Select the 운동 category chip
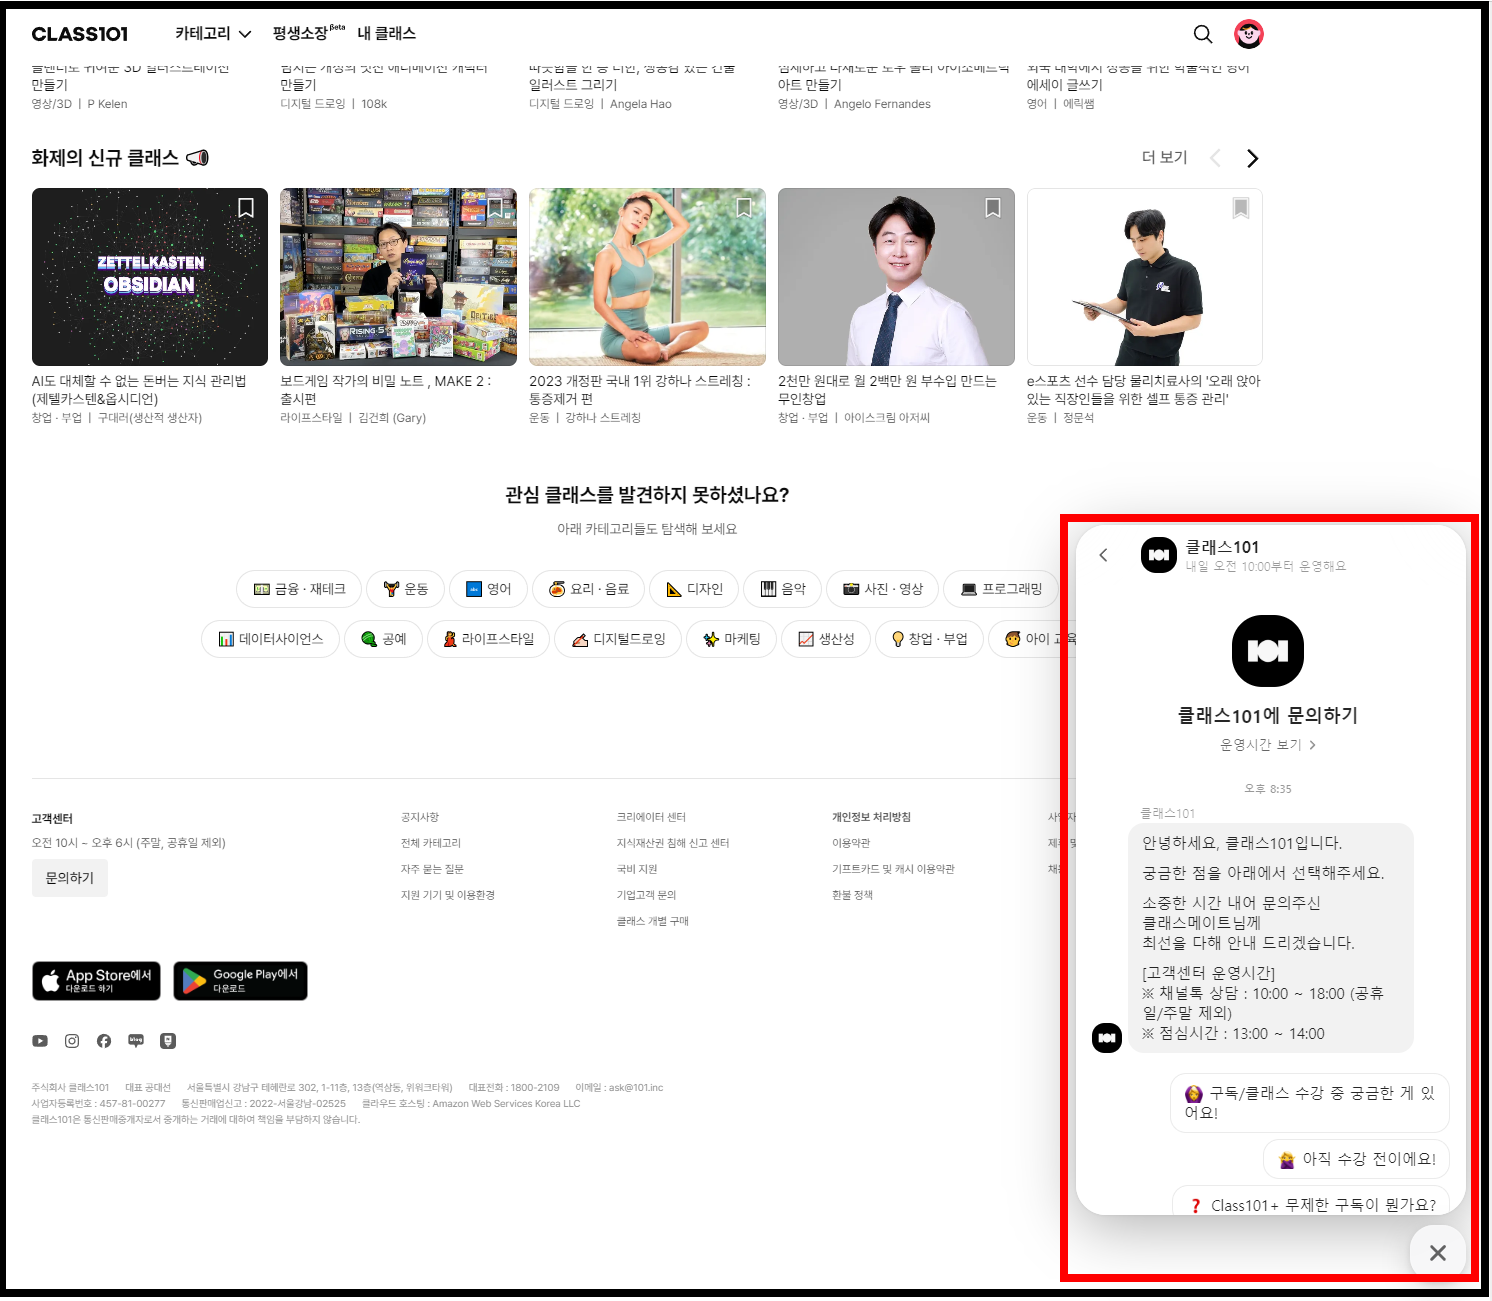The height and width of the screenshot is (1301, 1492). pos(405,589)
